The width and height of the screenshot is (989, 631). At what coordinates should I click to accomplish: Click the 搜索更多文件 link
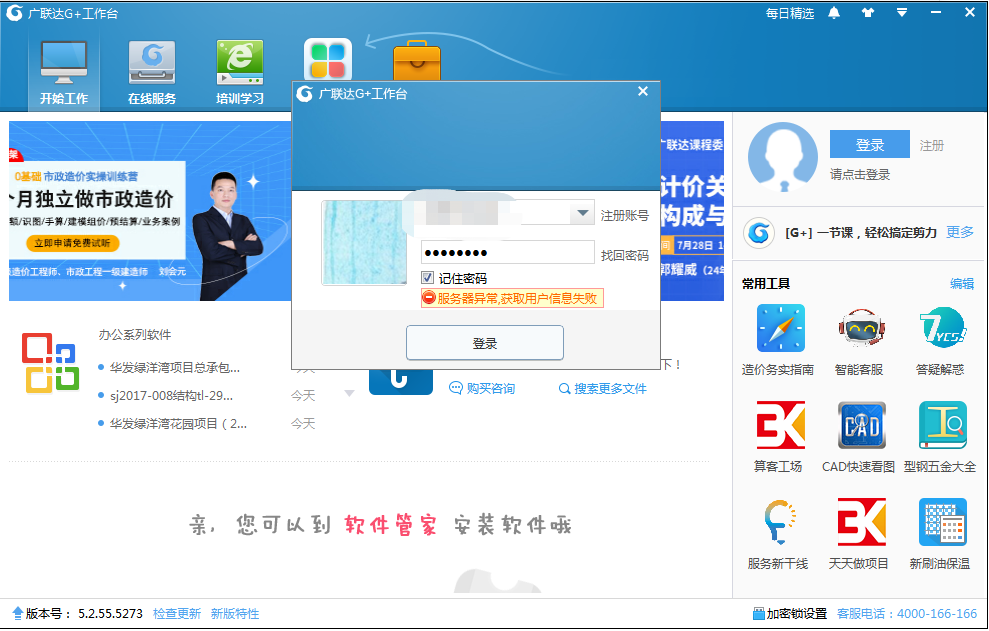(603, 389)
